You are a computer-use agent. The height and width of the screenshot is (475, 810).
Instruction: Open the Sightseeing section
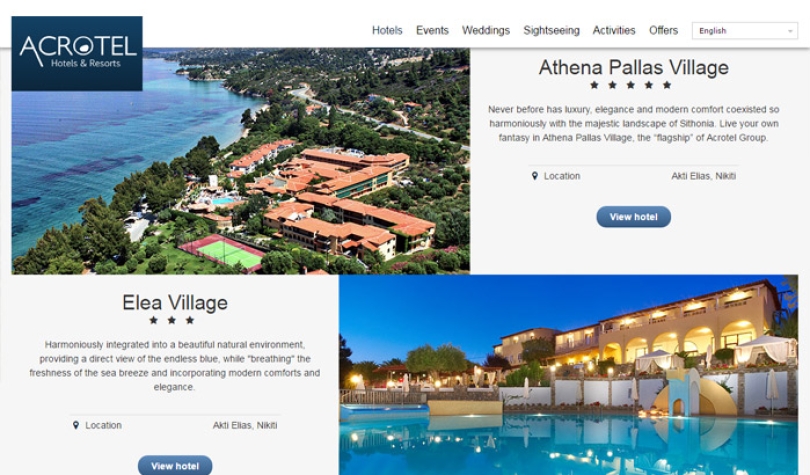pyautogui.click(x=551, y=30)
